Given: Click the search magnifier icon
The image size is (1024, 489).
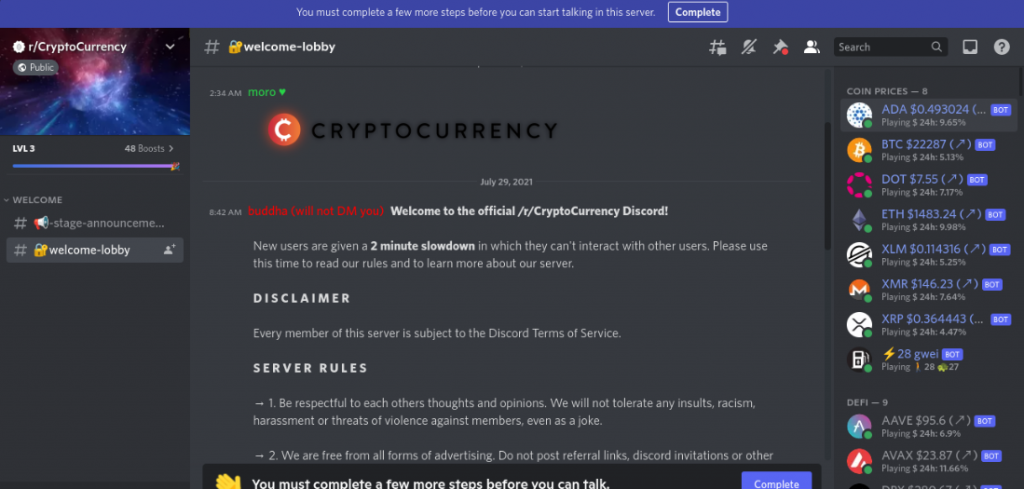Looking at the screenshot, I should [936, 47].
